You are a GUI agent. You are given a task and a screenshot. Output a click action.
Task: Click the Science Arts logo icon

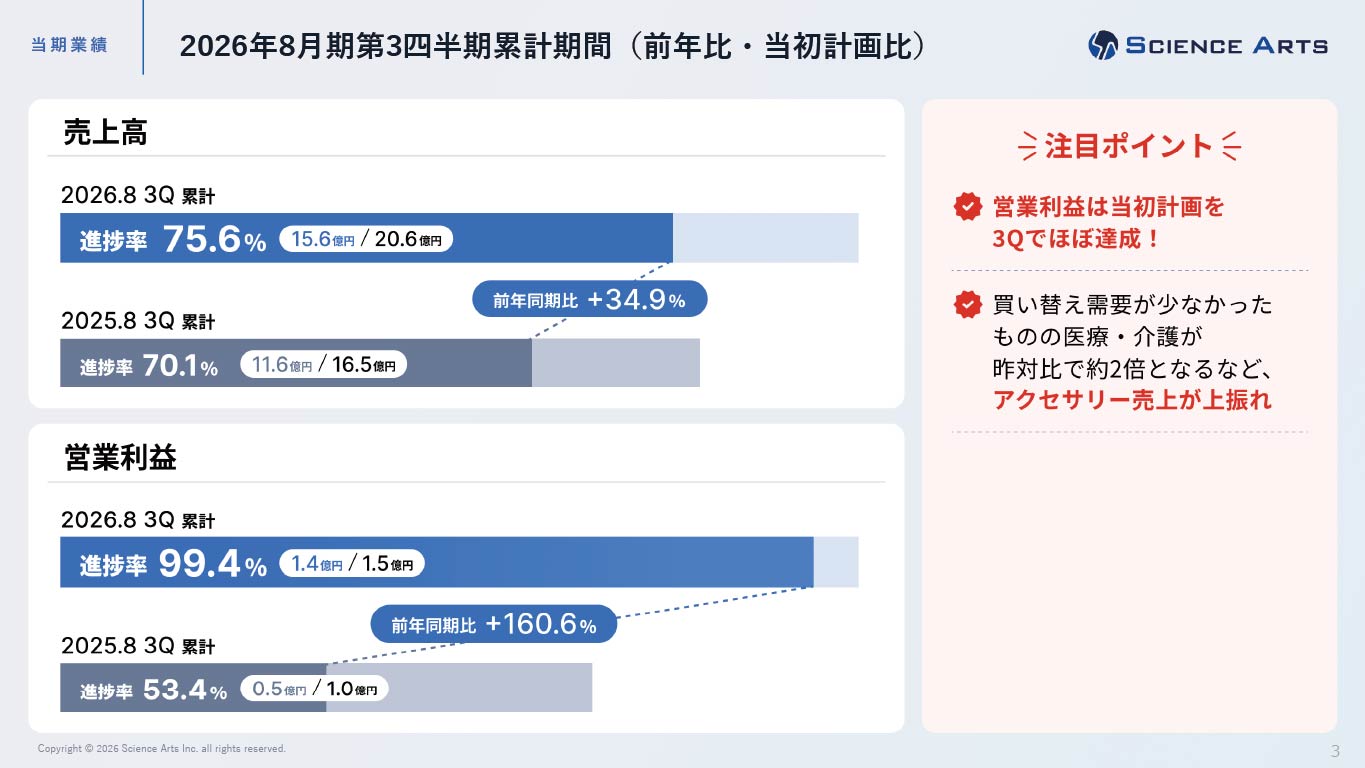[1103, 45]
